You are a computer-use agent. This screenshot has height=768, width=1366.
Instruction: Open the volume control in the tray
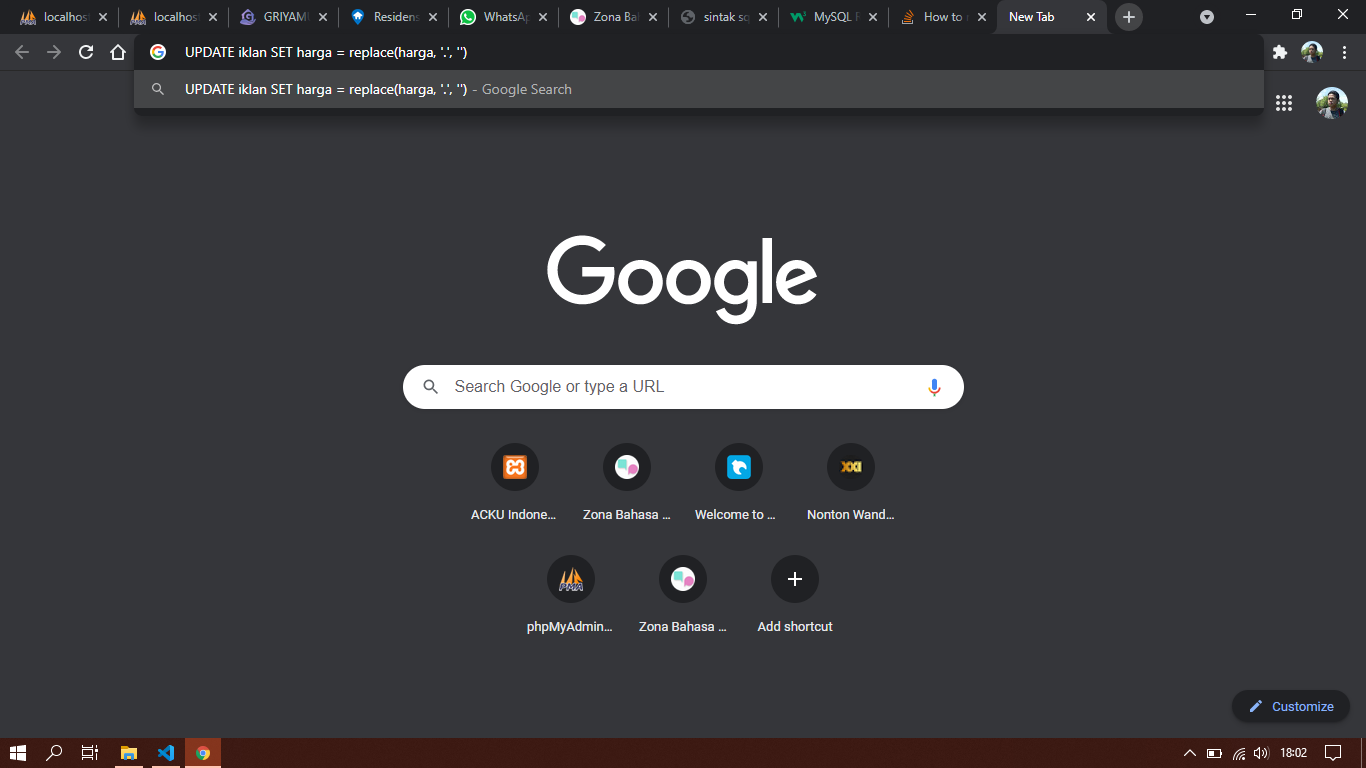point(1261,753)
